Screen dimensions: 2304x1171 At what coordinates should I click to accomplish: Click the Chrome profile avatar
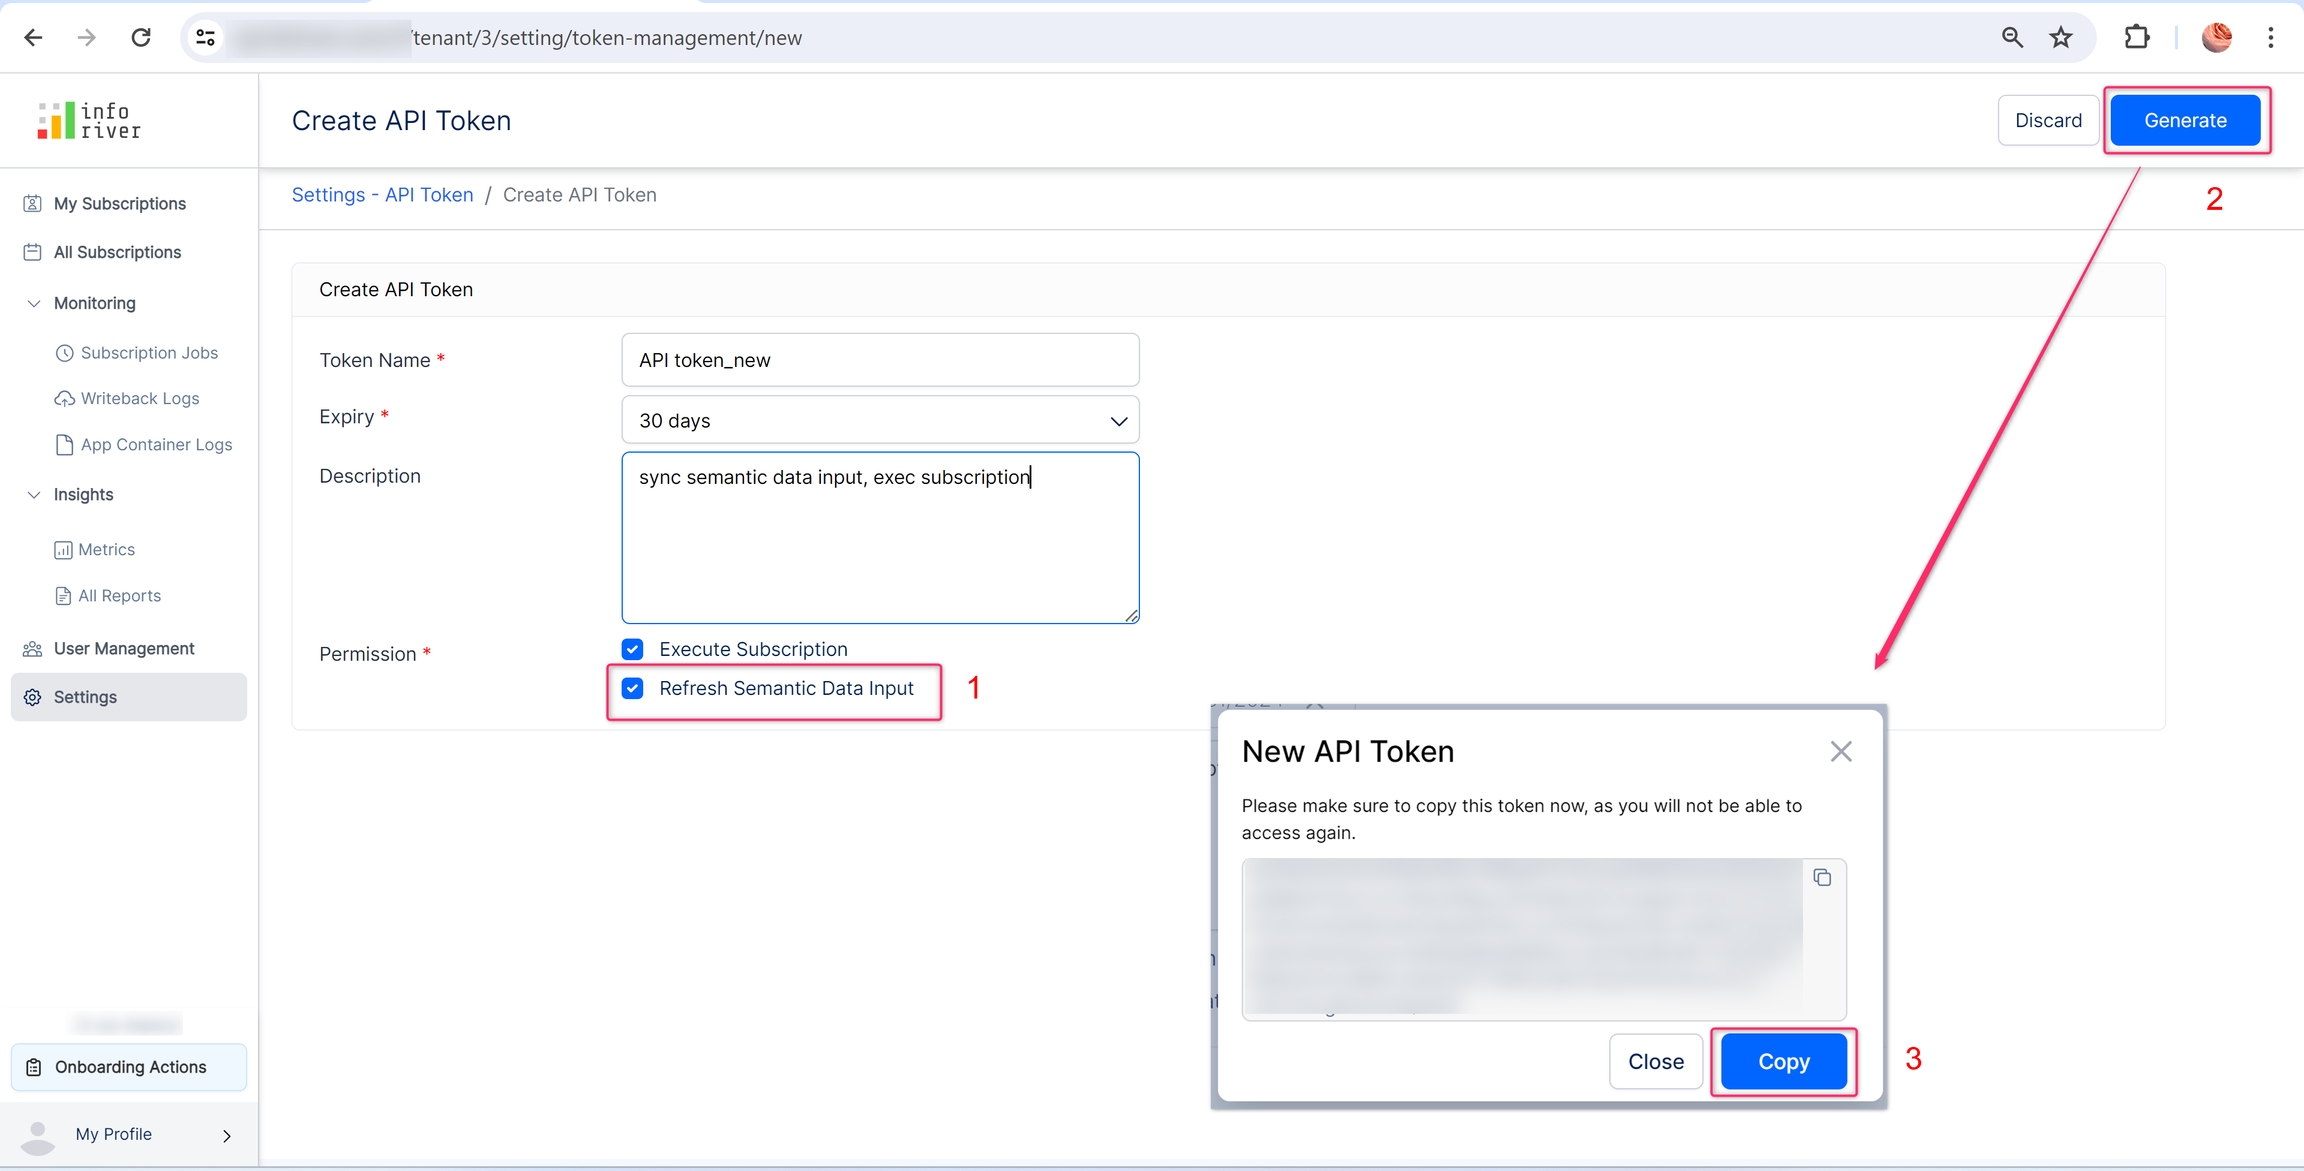(x=2216, y=38)
